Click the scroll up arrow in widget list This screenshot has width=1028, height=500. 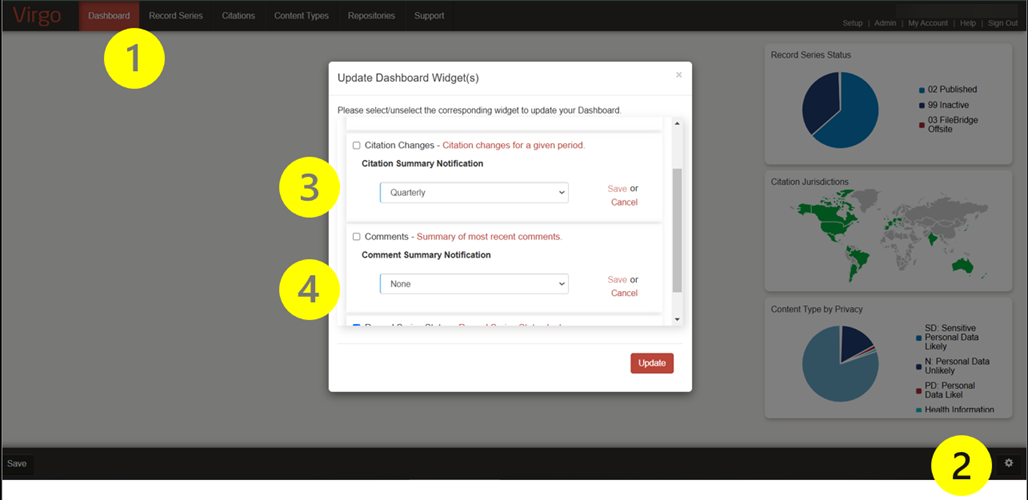pos(678,124)
